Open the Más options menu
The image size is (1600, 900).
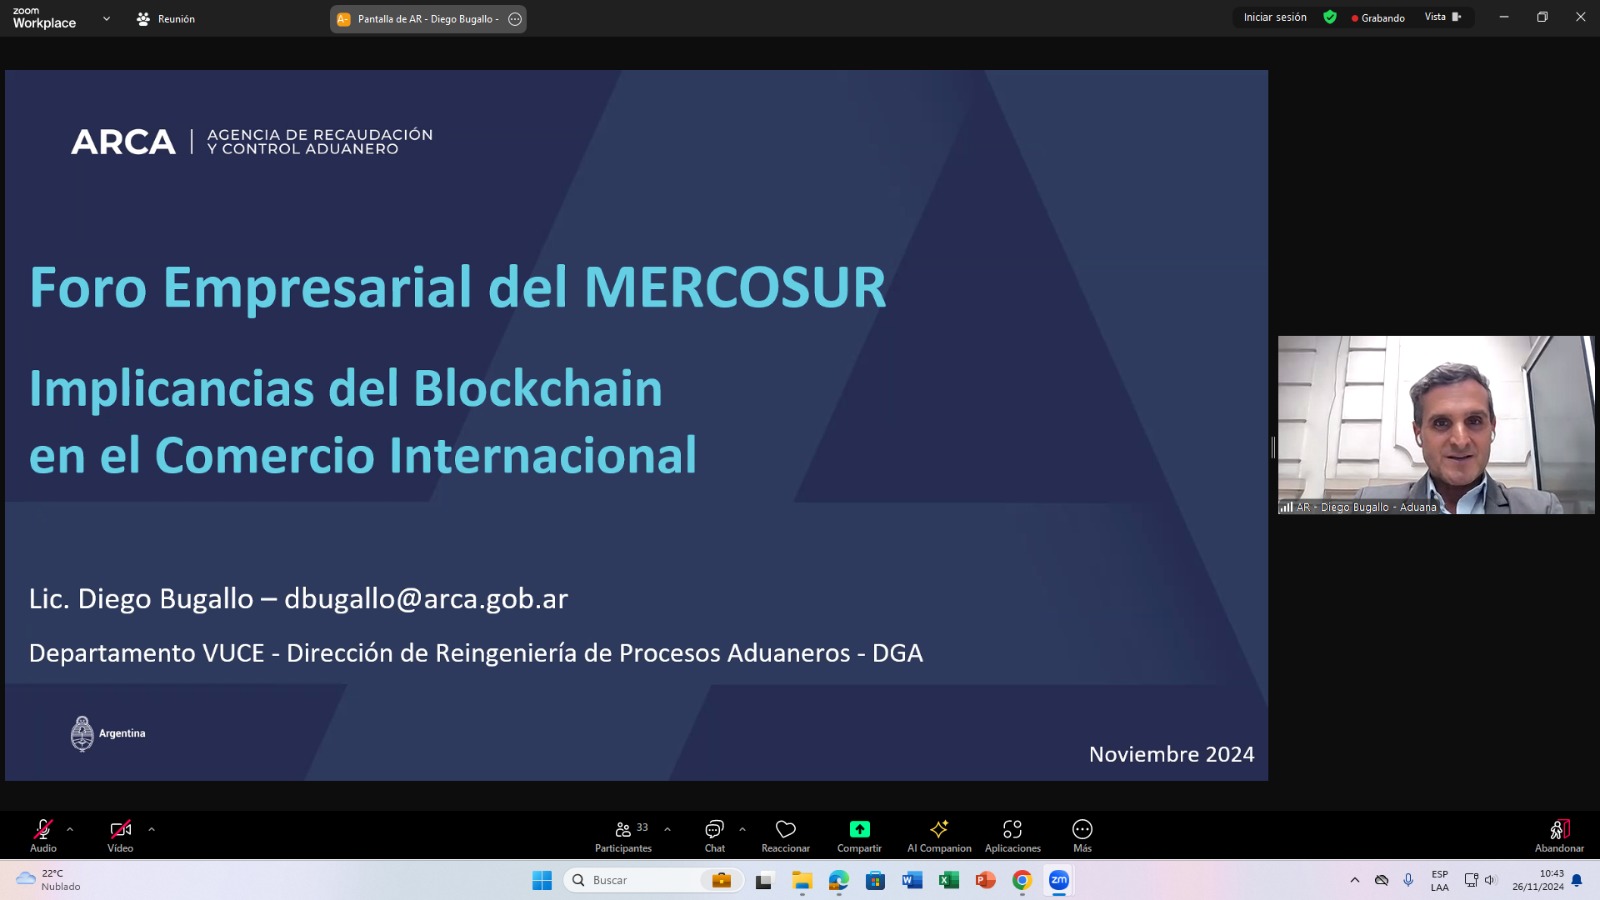coord(1082,835)
